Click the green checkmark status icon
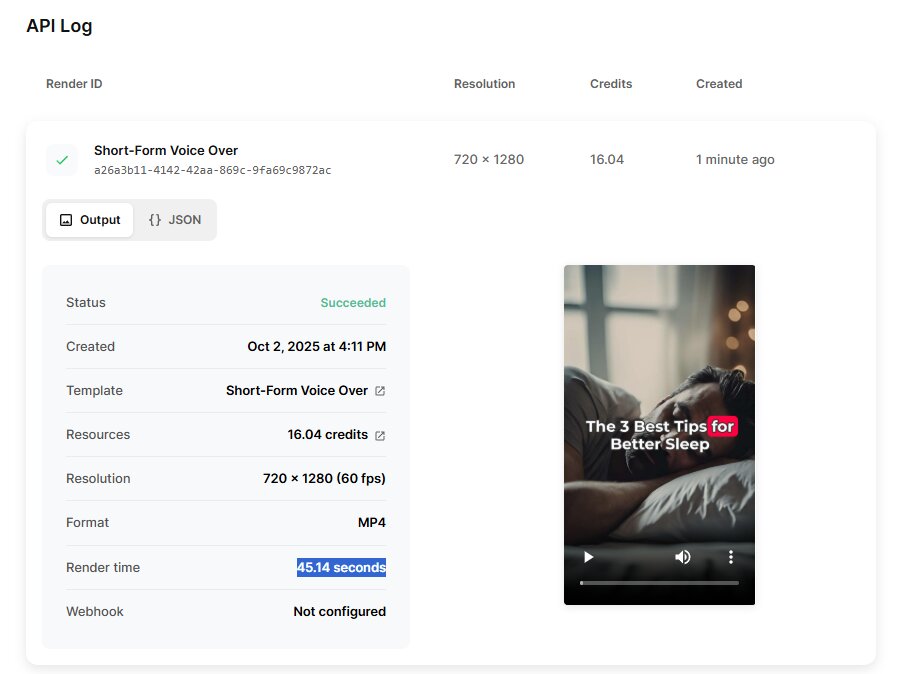Screen dimensions: 899x674 62,160
